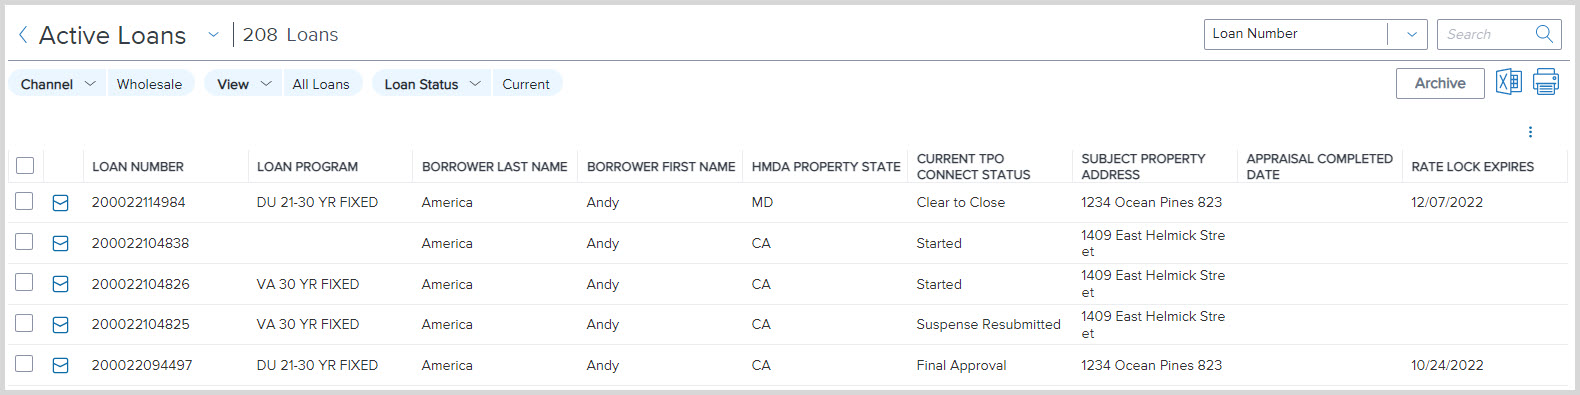The height and width of the screenshot is (395, 1580).
Task: Open the three-dot column options menu
Action: pyautogui.click(x=1530, y=132)
